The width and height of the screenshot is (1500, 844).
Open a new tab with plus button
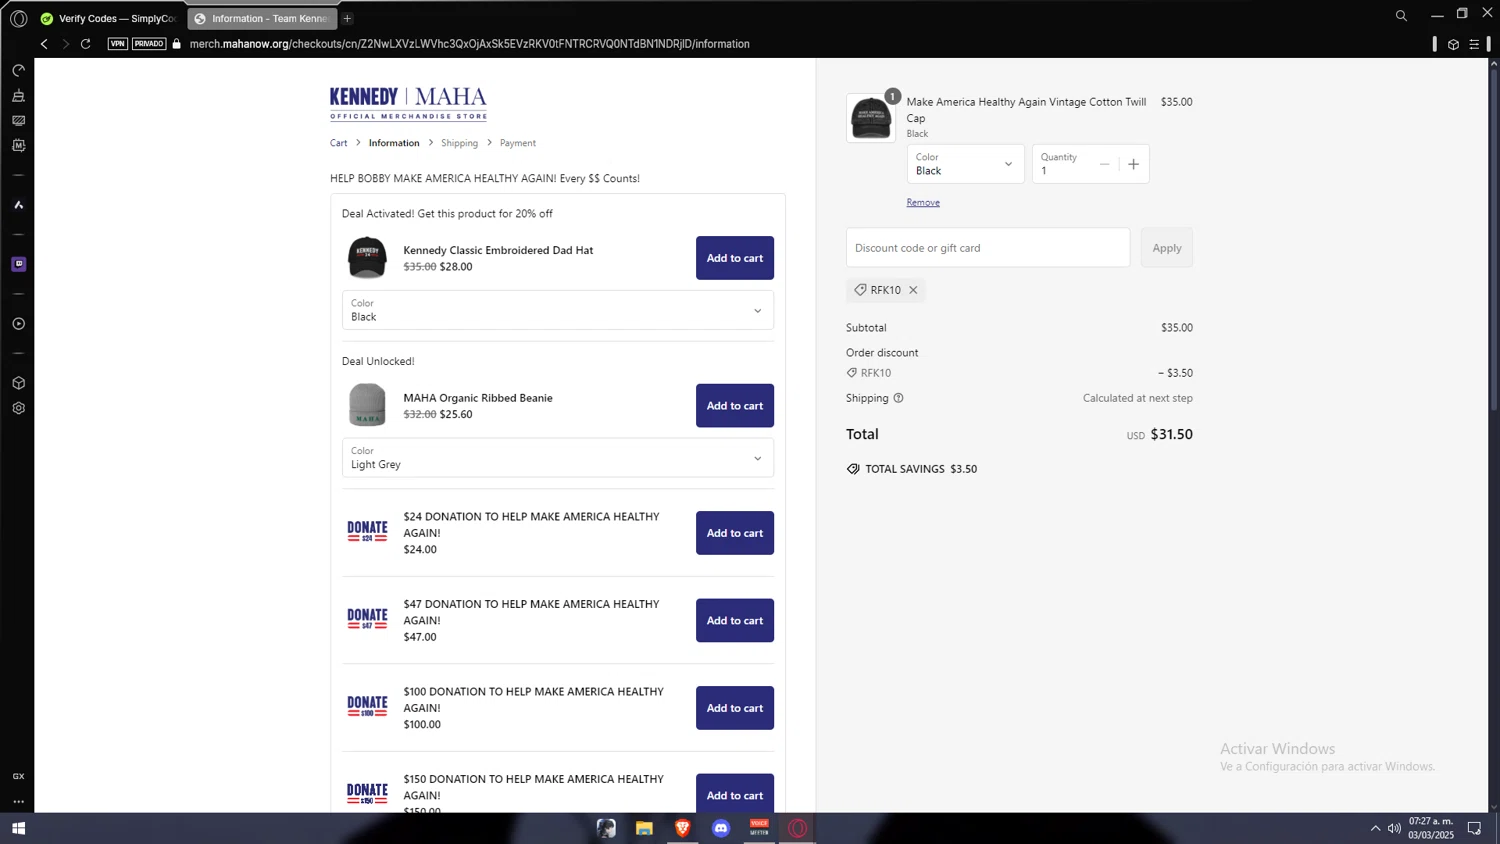click(347, 18)
